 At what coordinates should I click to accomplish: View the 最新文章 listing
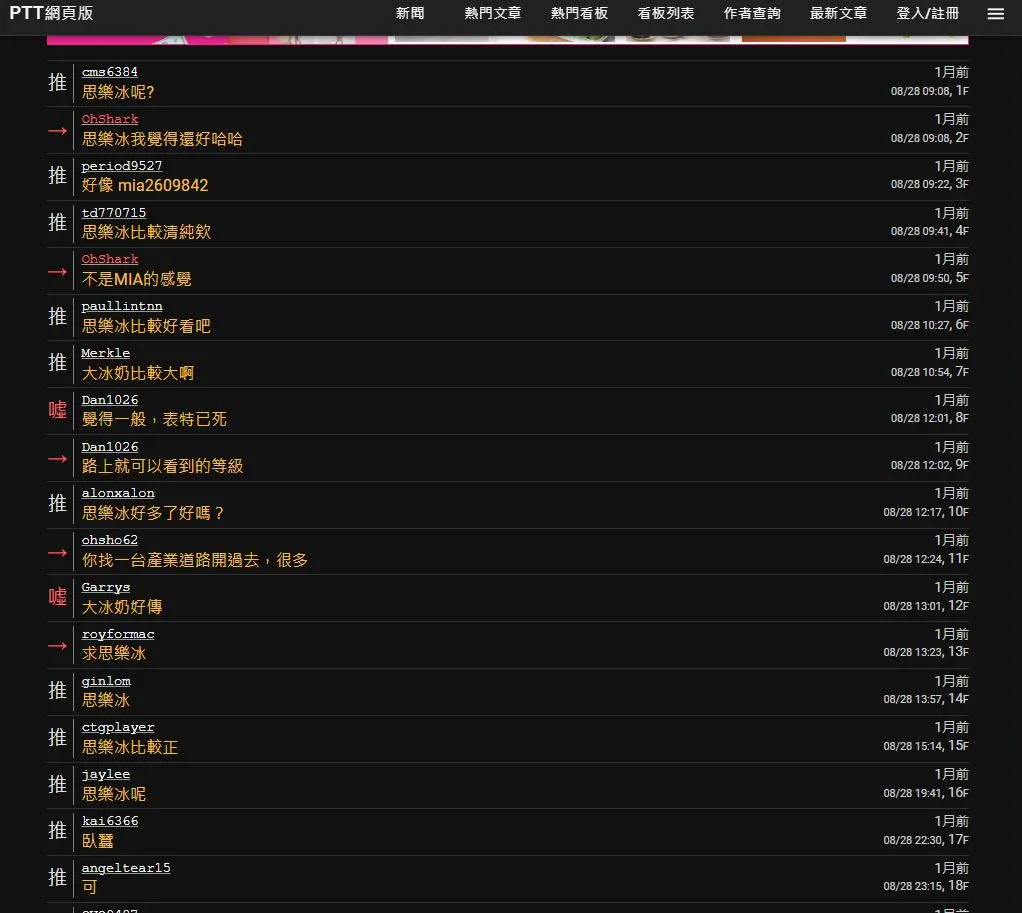coord(838,14)
